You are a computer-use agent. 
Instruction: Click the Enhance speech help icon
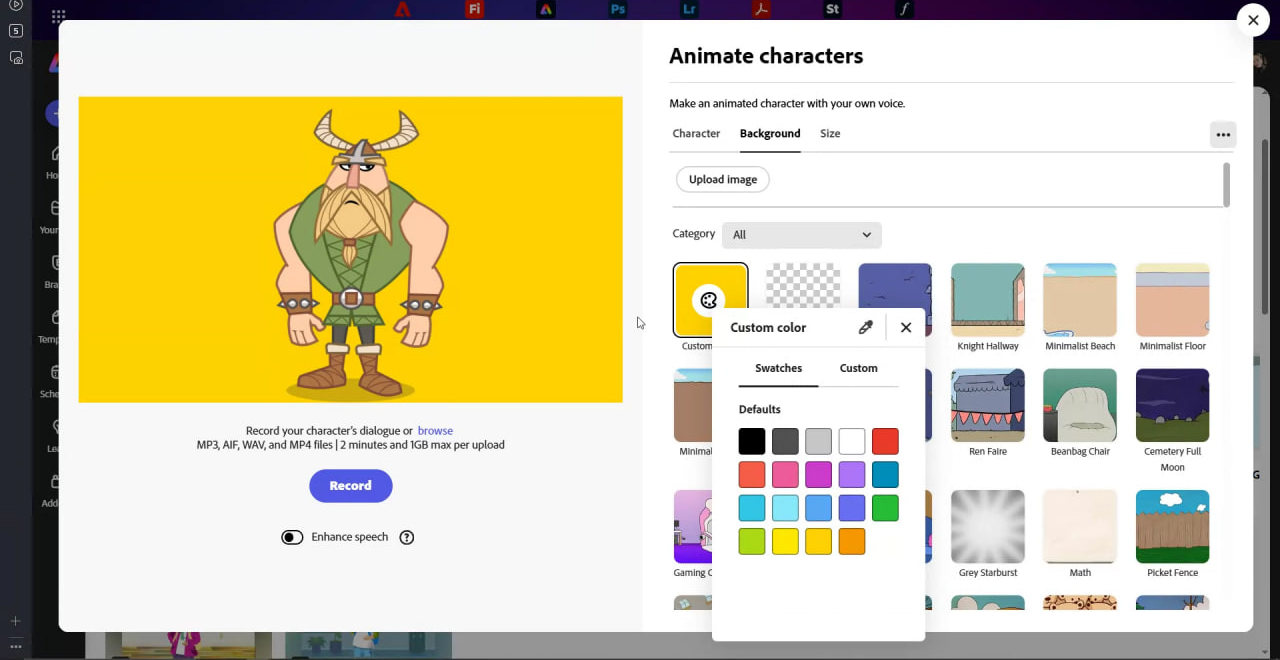(x=407, y=537)
